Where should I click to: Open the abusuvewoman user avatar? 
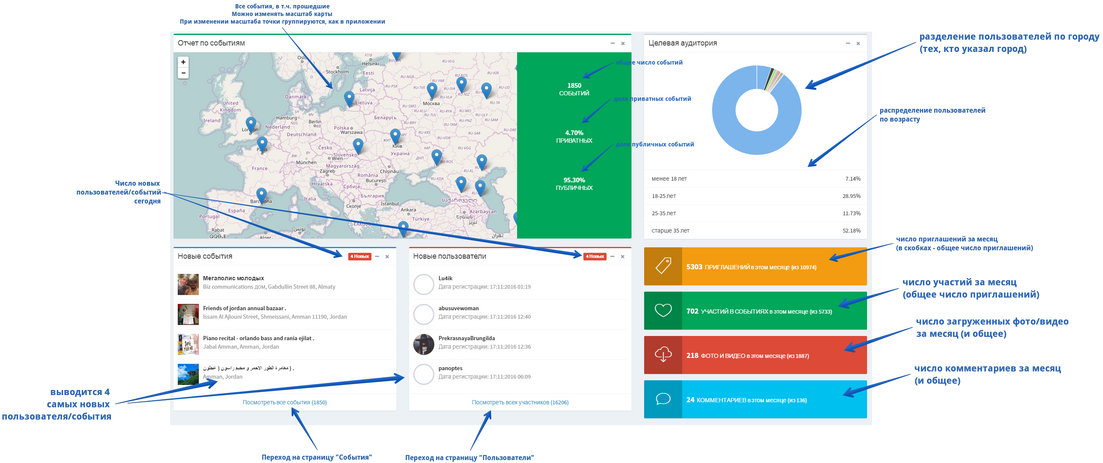pyautogui.click(x=423, y=314)
